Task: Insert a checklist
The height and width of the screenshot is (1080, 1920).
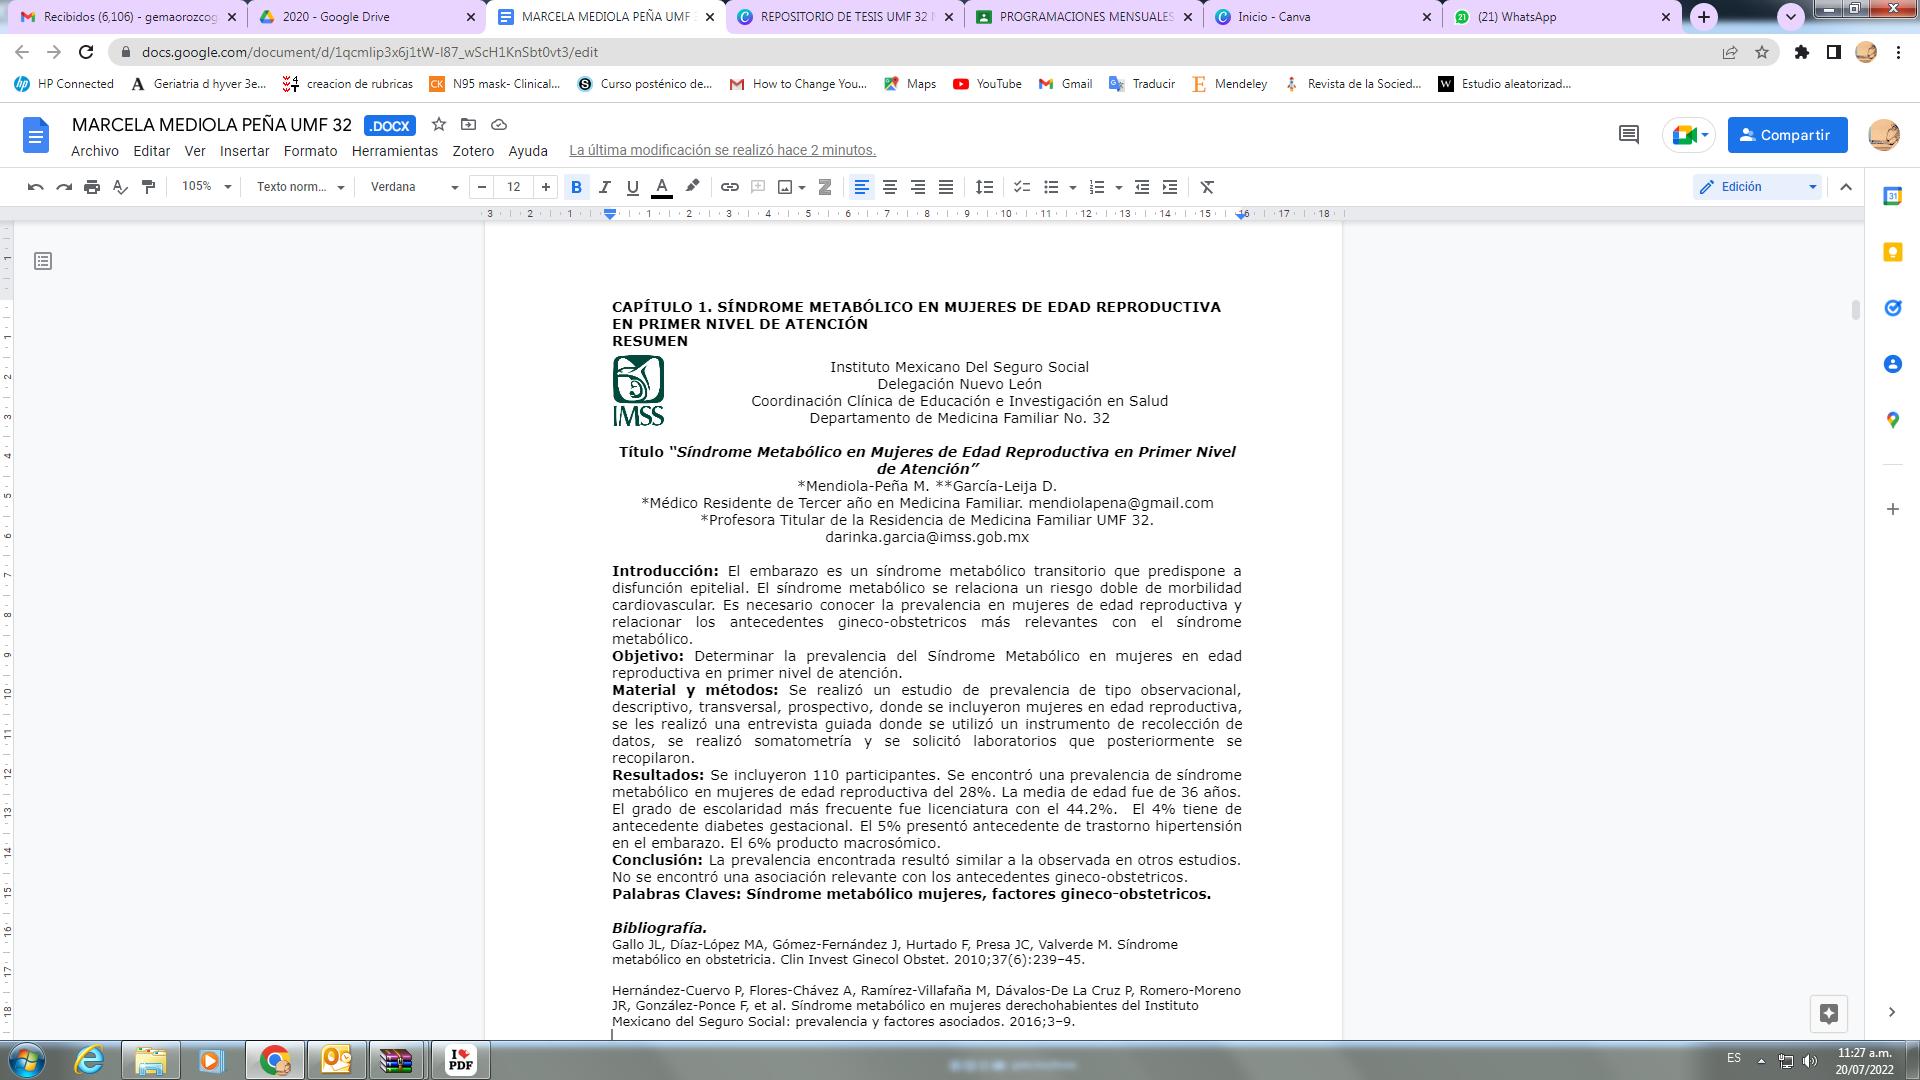Action: [x=1021, y=187]
